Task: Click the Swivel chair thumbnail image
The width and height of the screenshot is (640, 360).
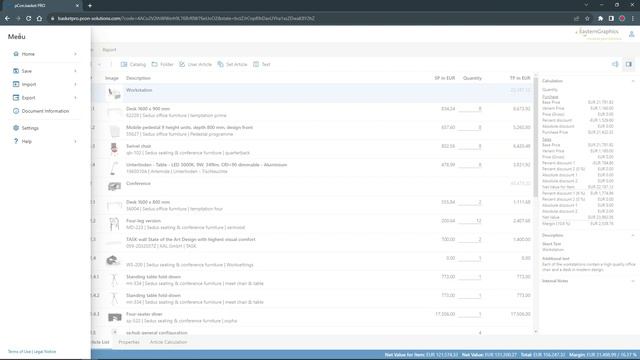Action: click(x=114, y=149)
